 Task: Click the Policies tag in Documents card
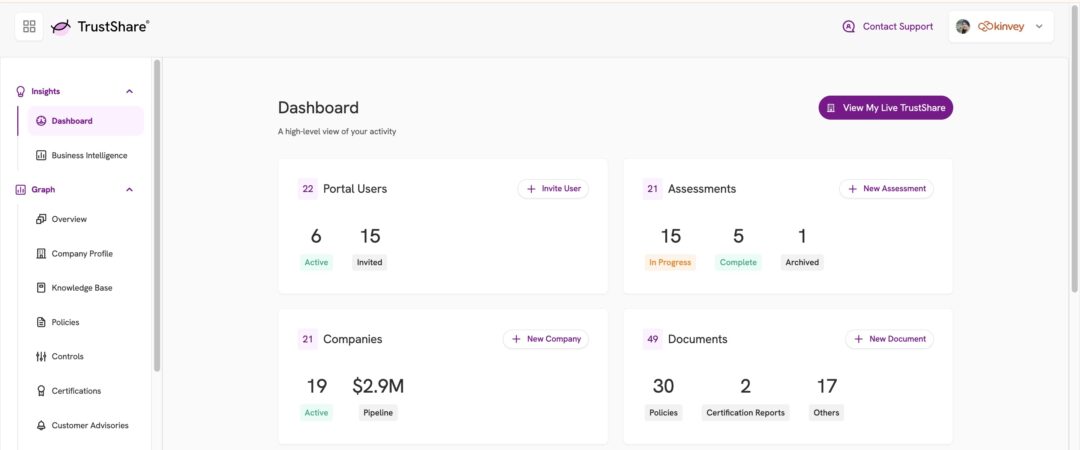[x=663, y=413]
